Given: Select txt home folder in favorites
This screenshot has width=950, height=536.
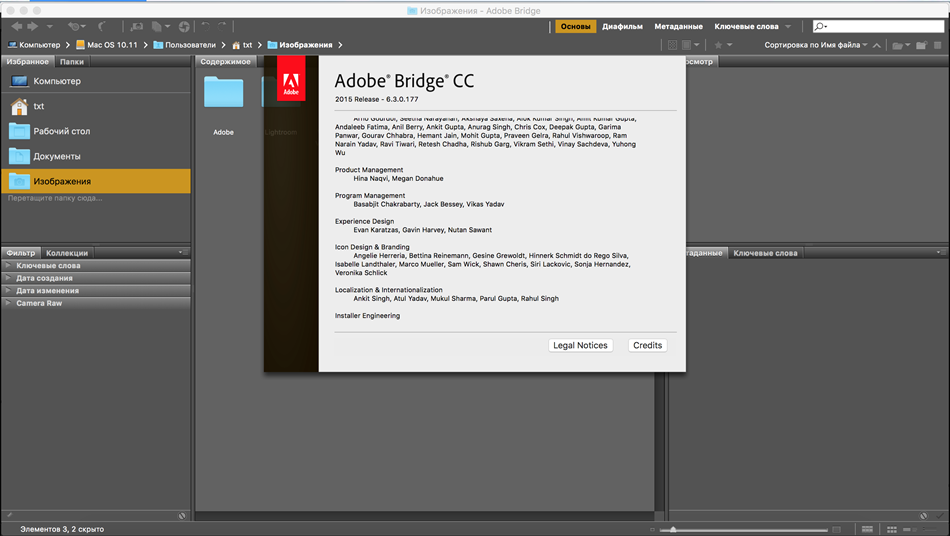Looking at the screenshot, I should [x=96, y=106].
